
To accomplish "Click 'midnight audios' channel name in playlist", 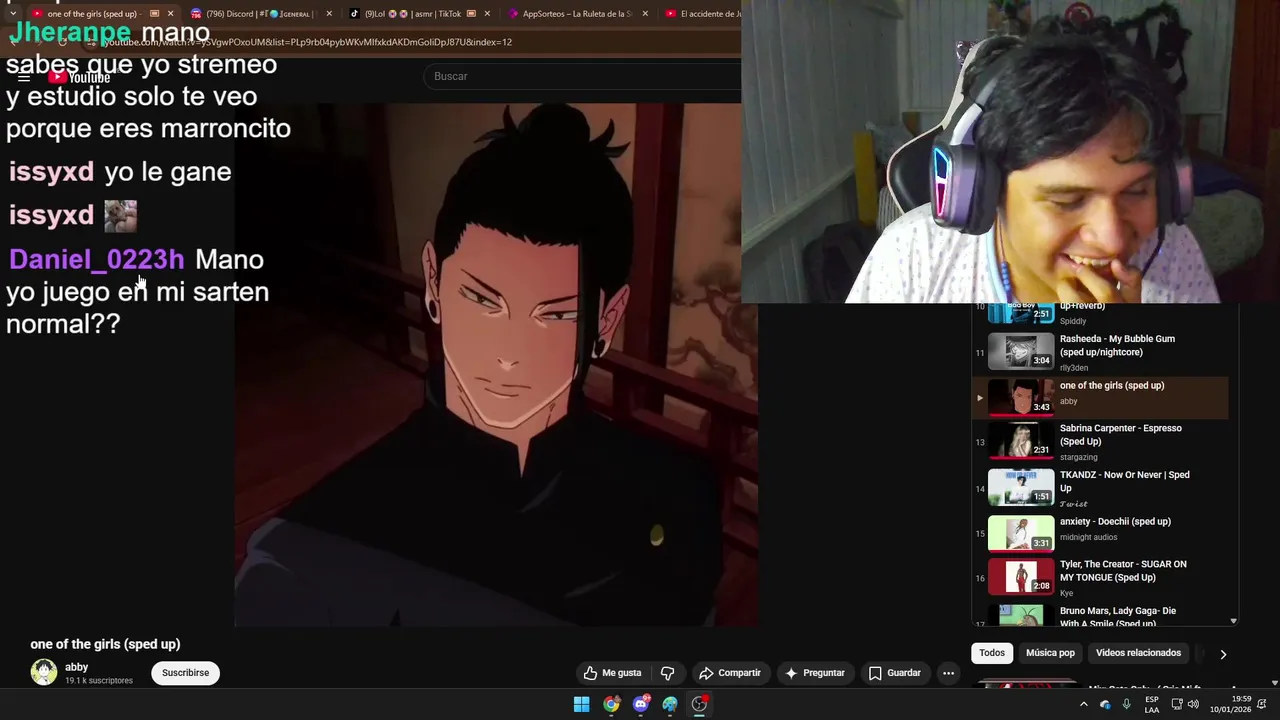I will point(1087,538).
